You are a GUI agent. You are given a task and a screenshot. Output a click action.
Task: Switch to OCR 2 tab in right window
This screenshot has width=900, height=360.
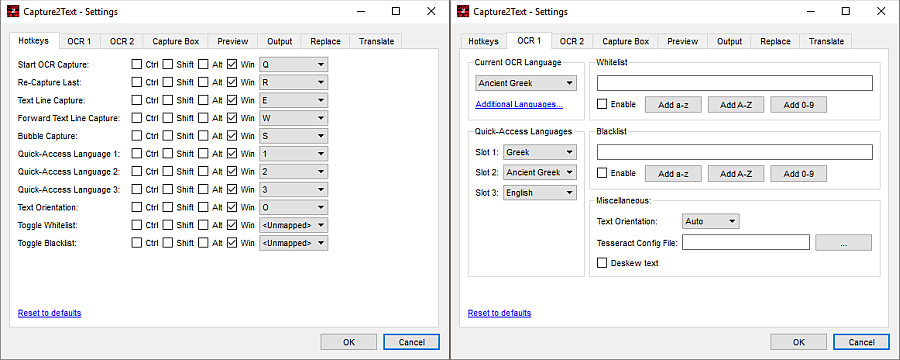tap(572, 41)
